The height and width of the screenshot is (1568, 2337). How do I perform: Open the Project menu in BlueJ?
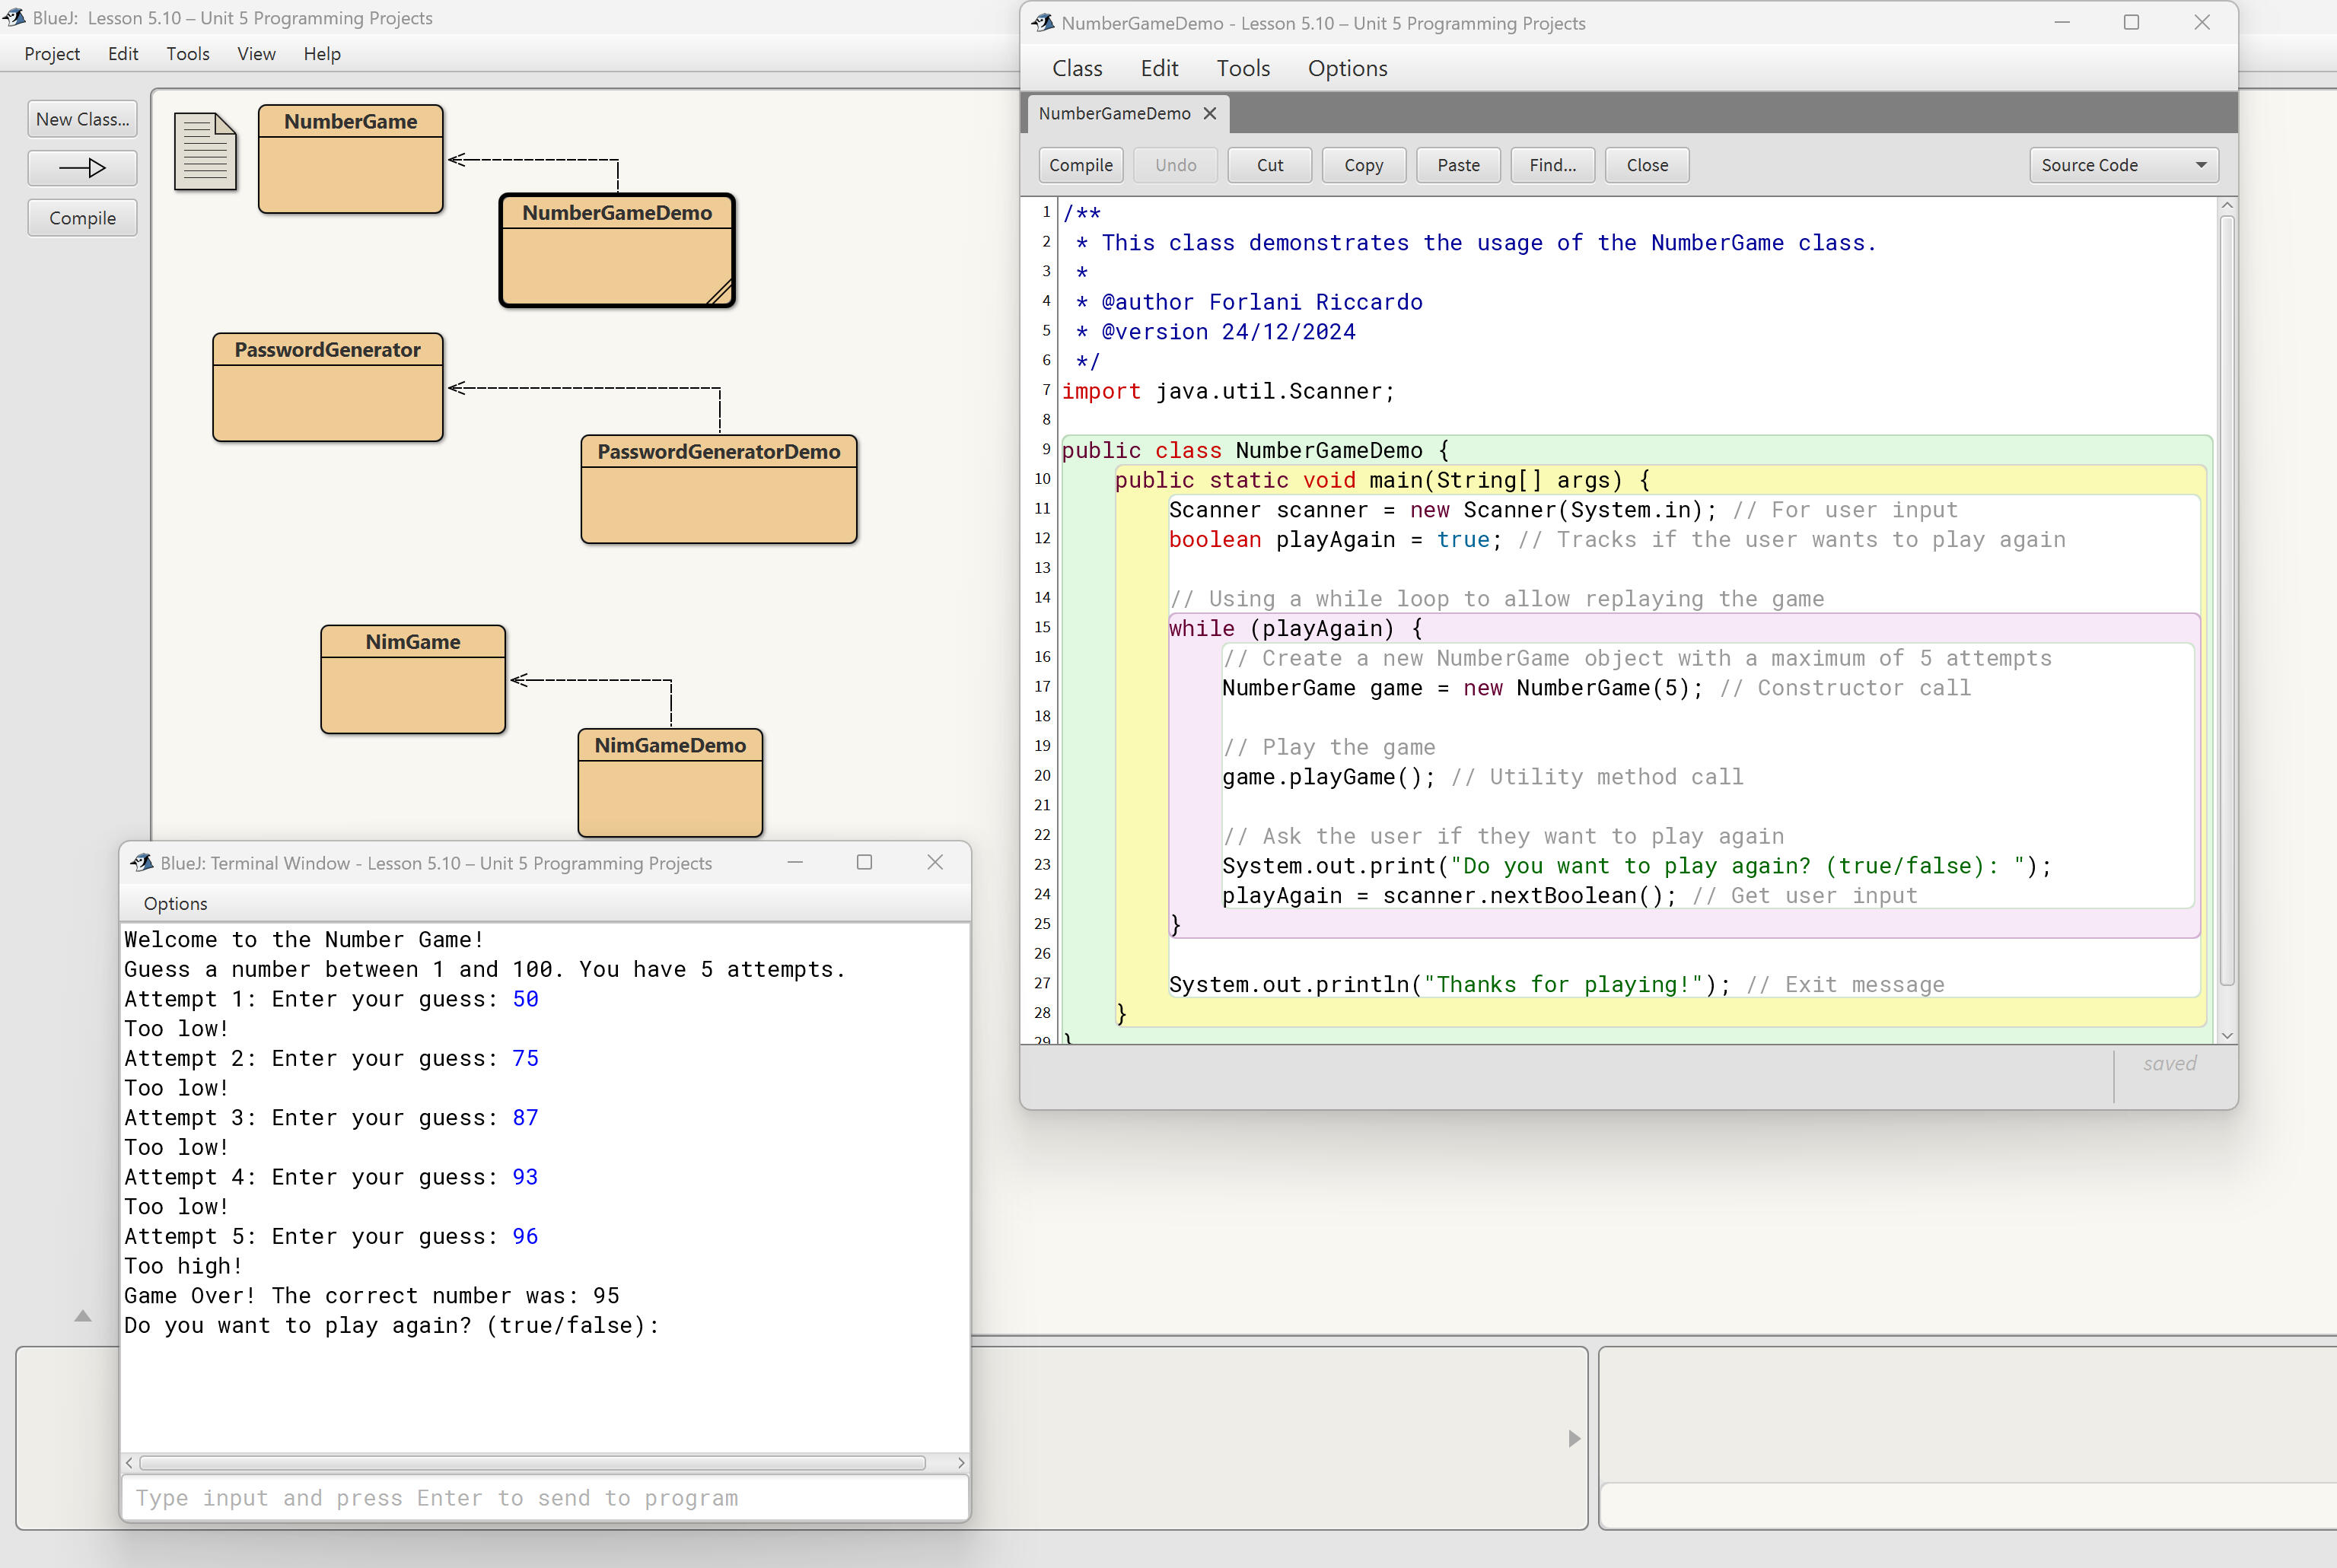pos(51,54)
